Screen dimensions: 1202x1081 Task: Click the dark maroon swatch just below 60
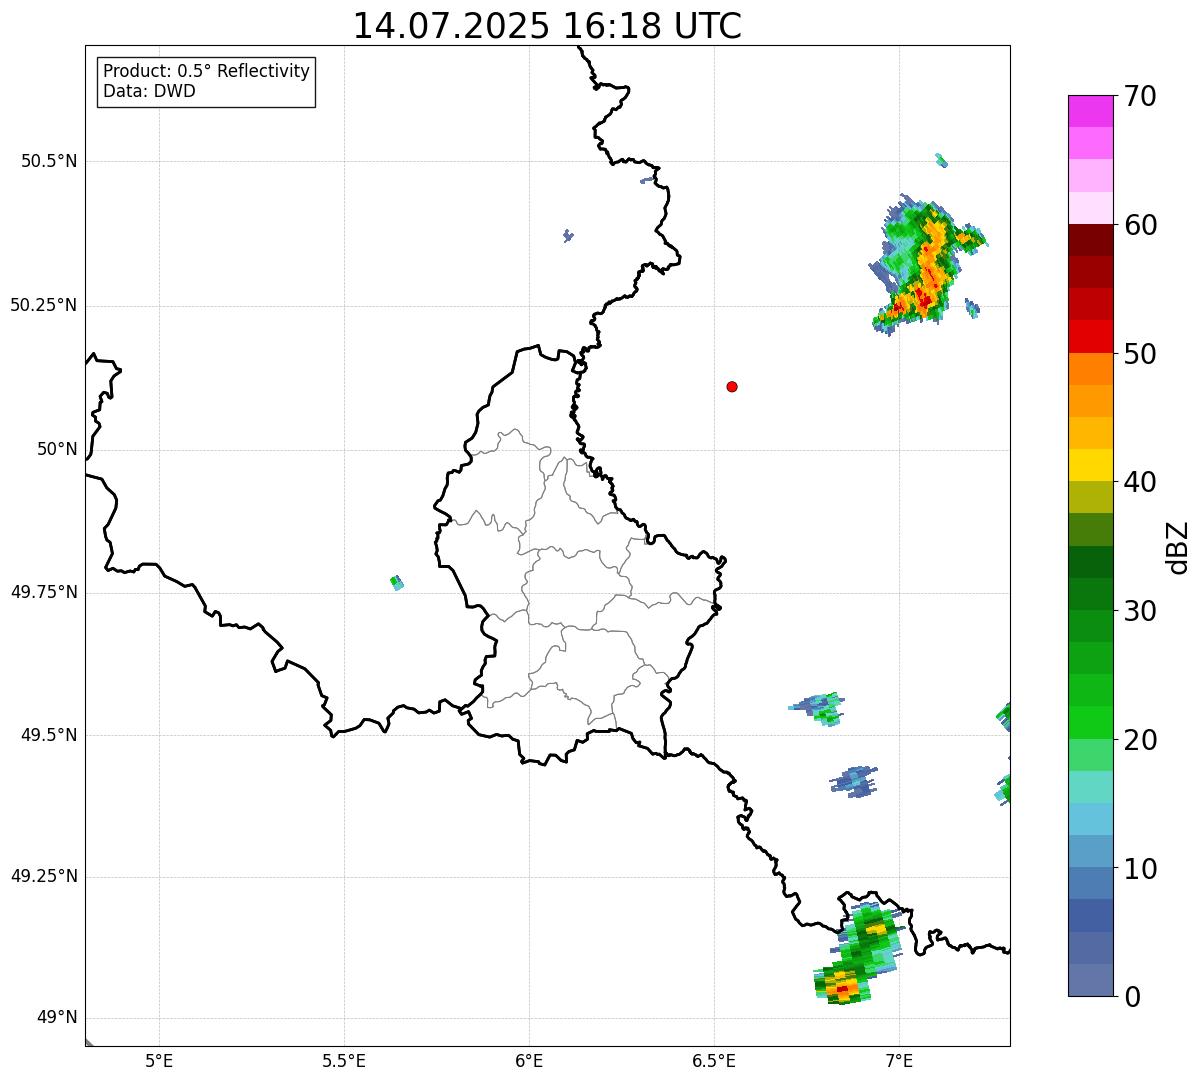(x=1090, y=240)
